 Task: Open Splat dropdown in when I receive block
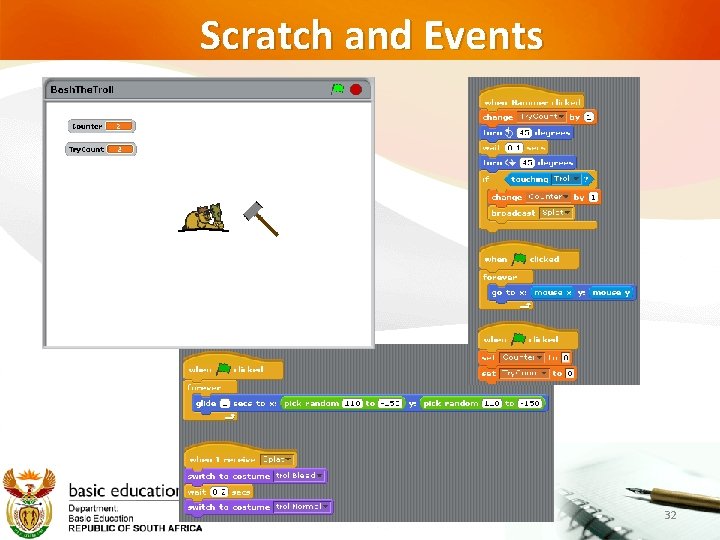click(x=276, y=459)
